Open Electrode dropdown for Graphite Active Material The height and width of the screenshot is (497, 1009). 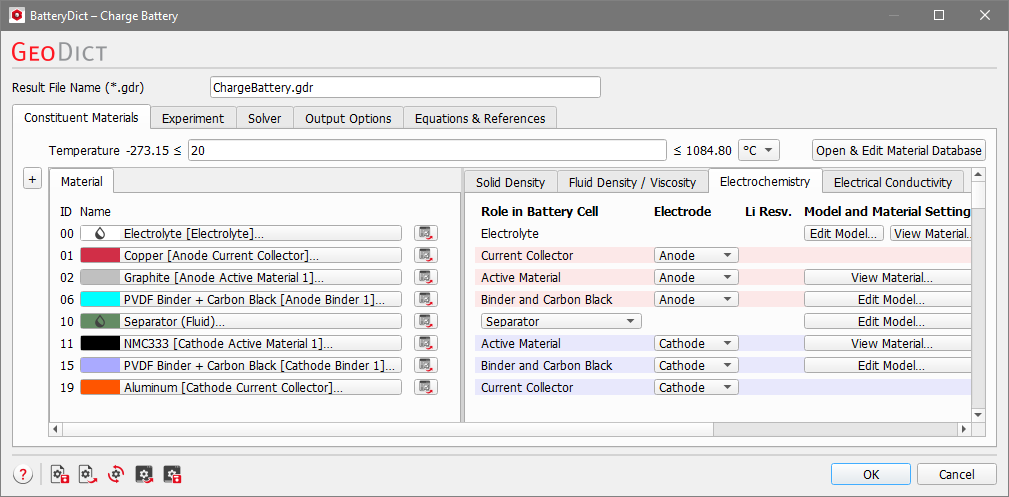[696, 277]
